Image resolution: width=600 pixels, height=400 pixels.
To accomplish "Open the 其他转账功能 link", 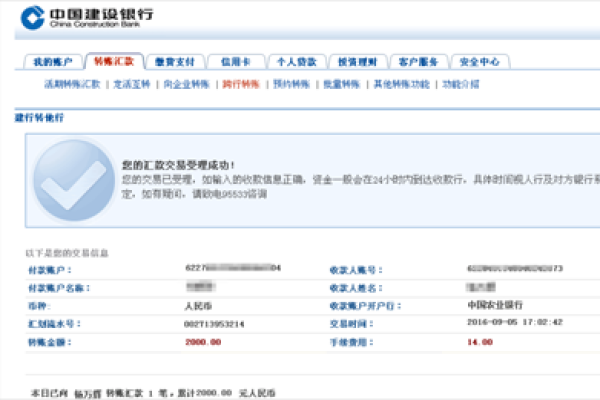I will (401, 84).
